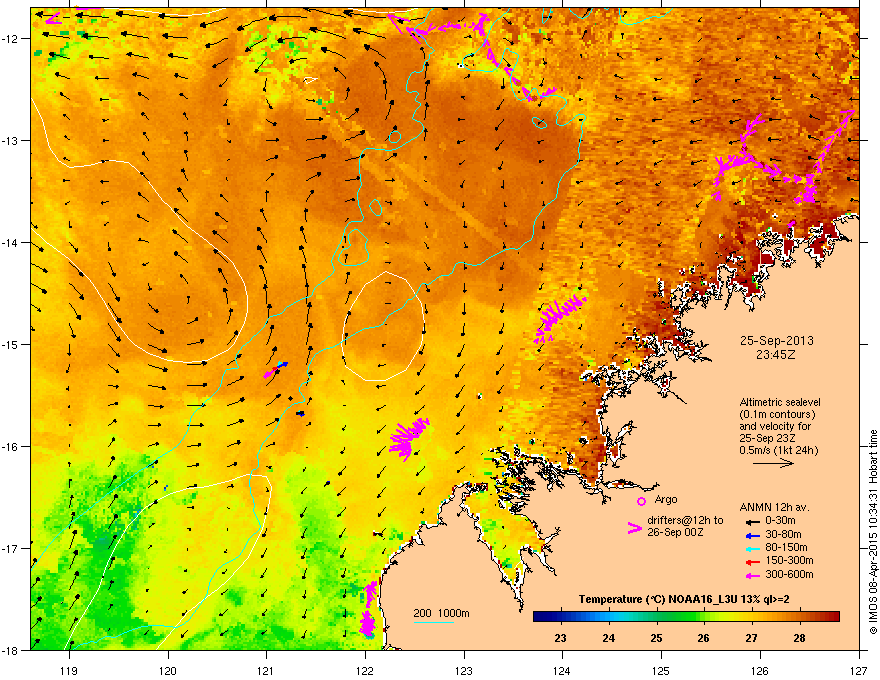Click the '150-300m' depth label
The image size is (880, 680).
point(789,560)
